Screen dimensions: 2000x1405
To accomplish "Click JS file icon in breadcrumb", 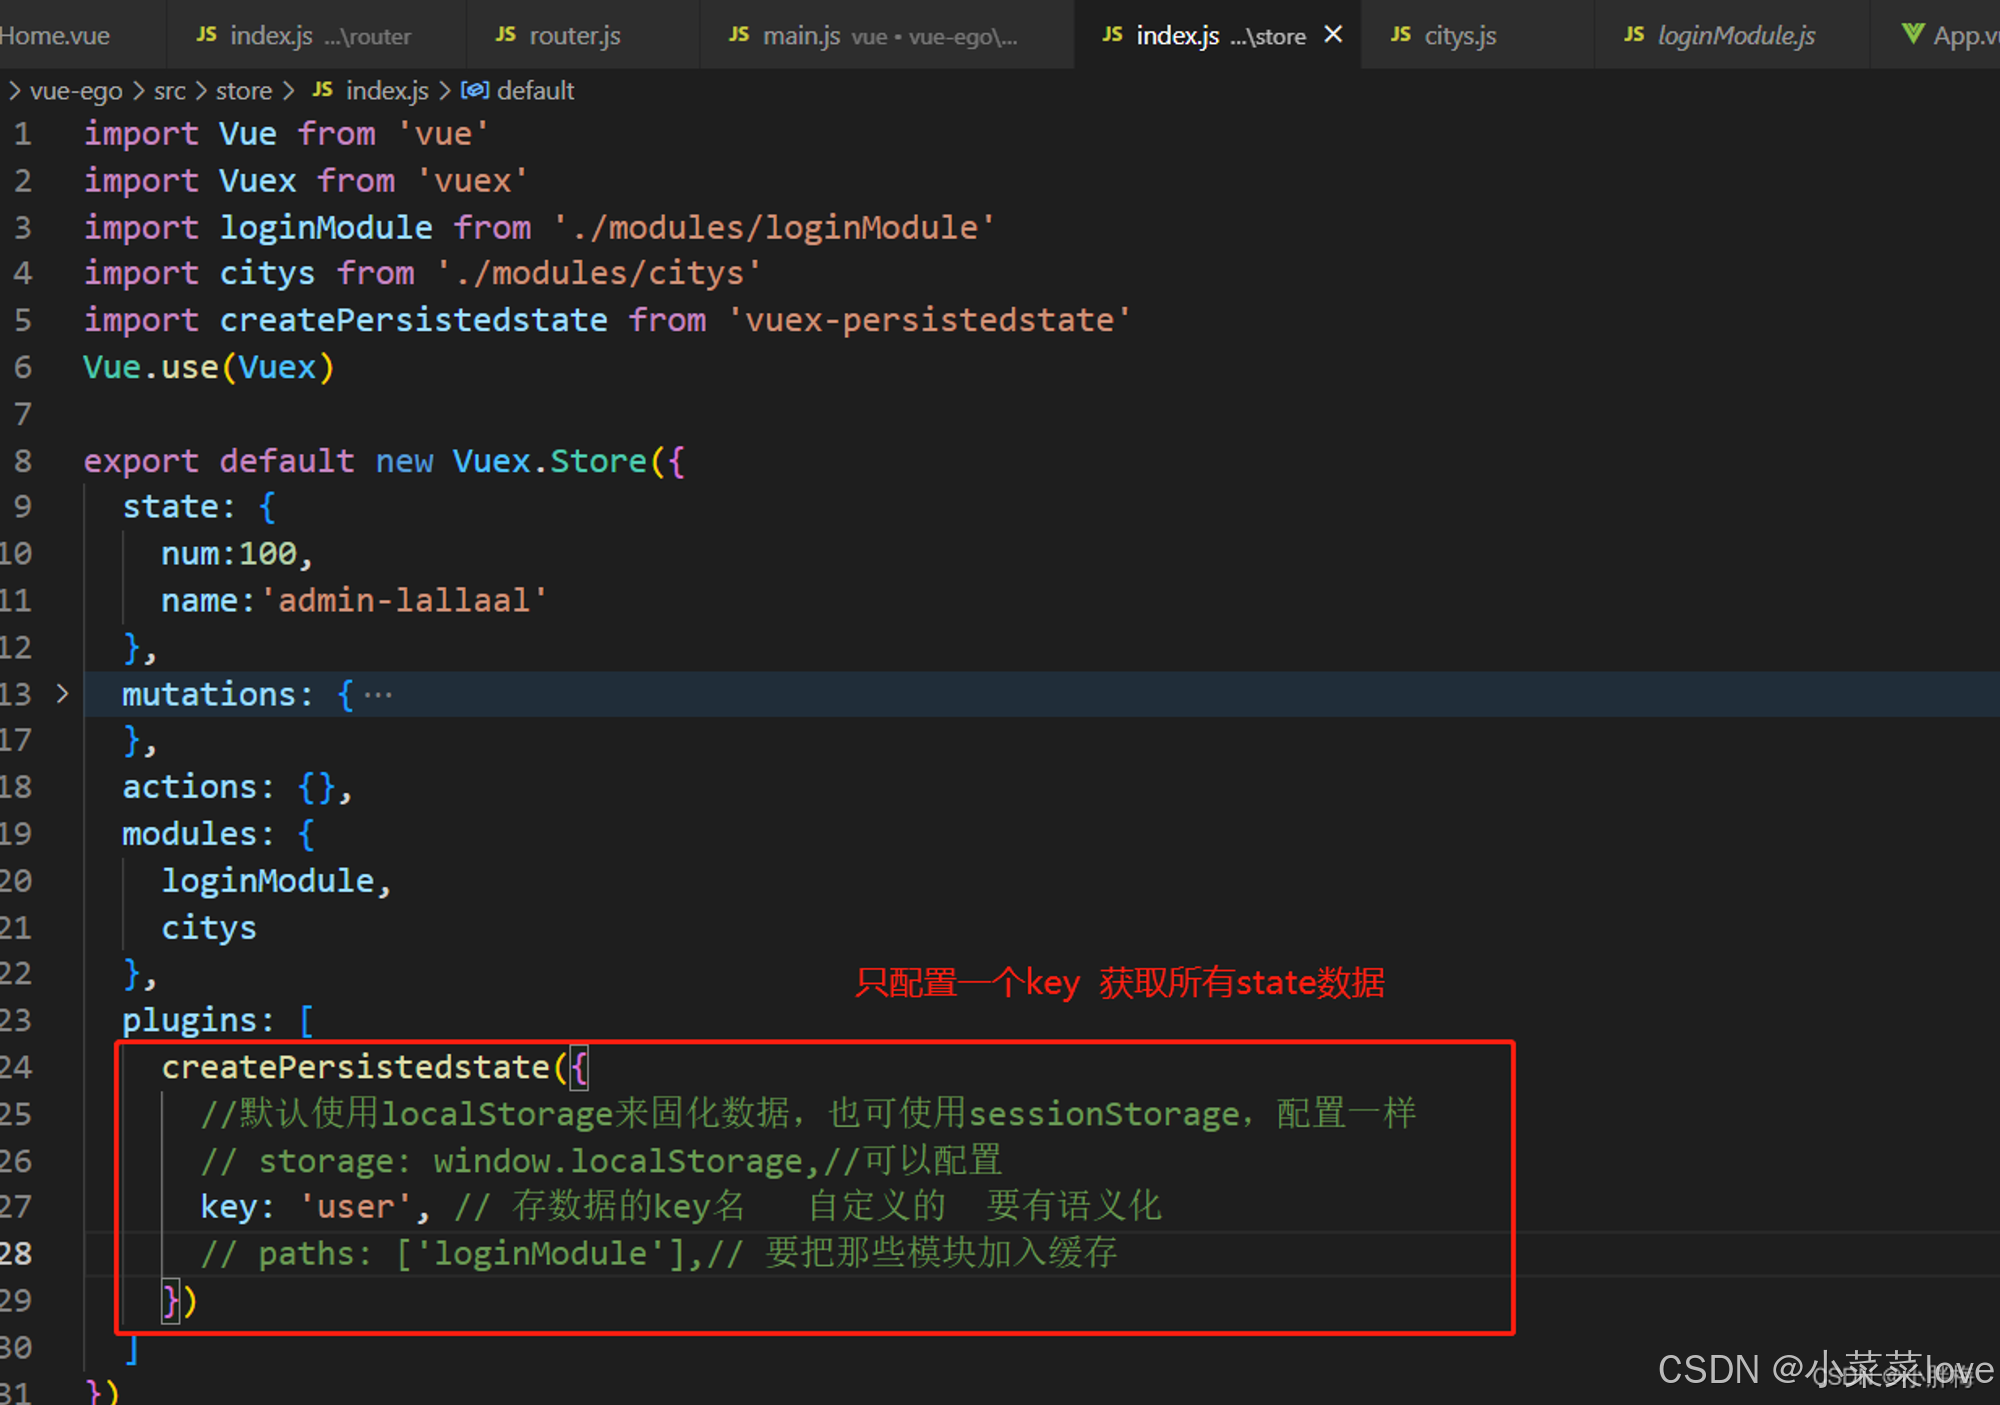I will click(322, 90).
